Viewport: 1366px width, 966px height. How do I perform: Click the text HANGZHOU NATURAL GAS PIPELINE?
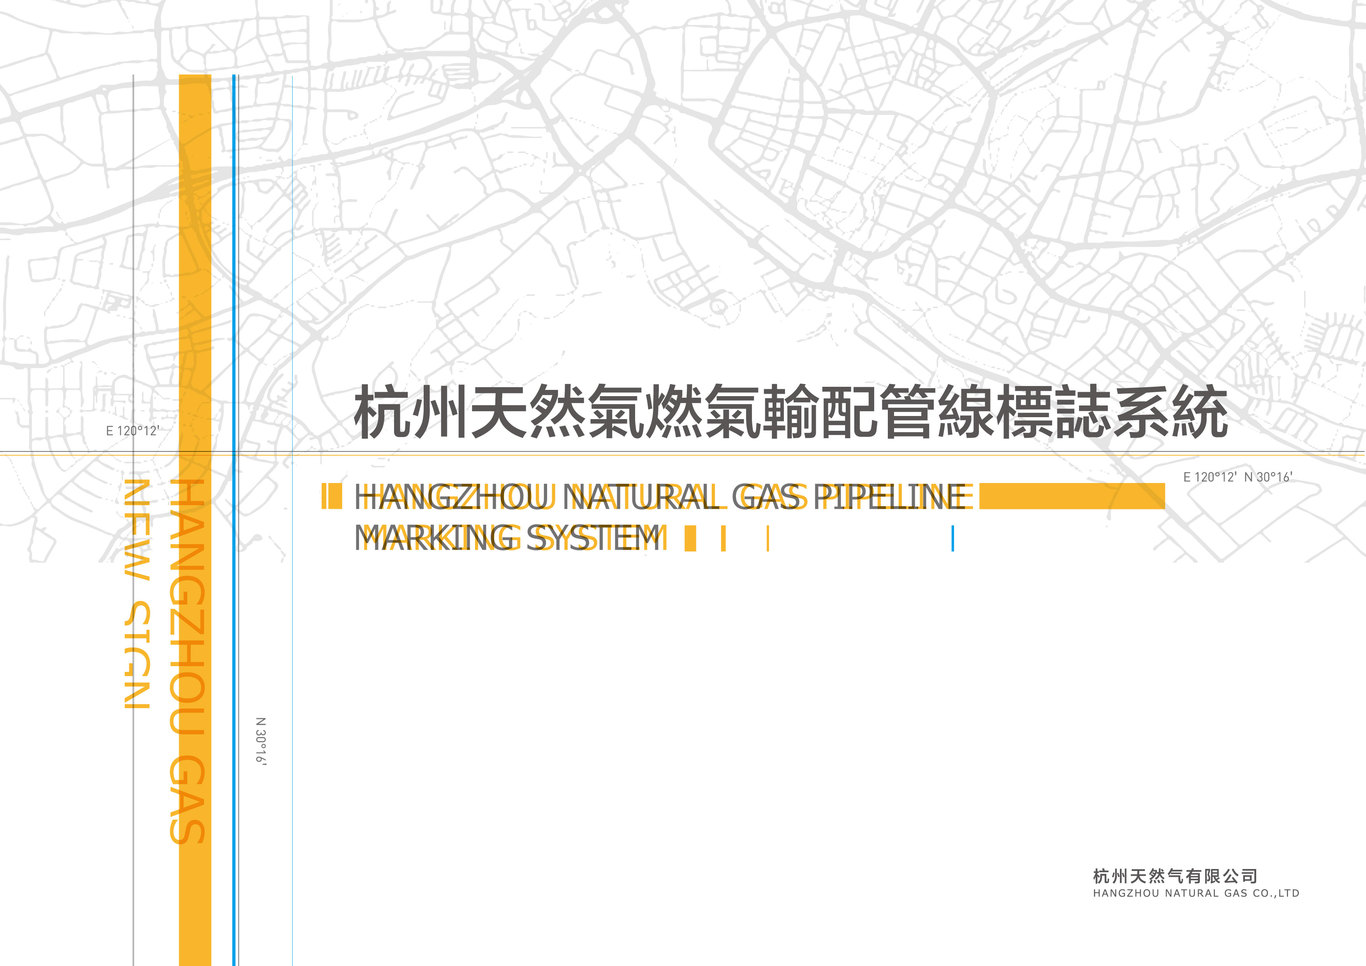click(x=663, y=497)
